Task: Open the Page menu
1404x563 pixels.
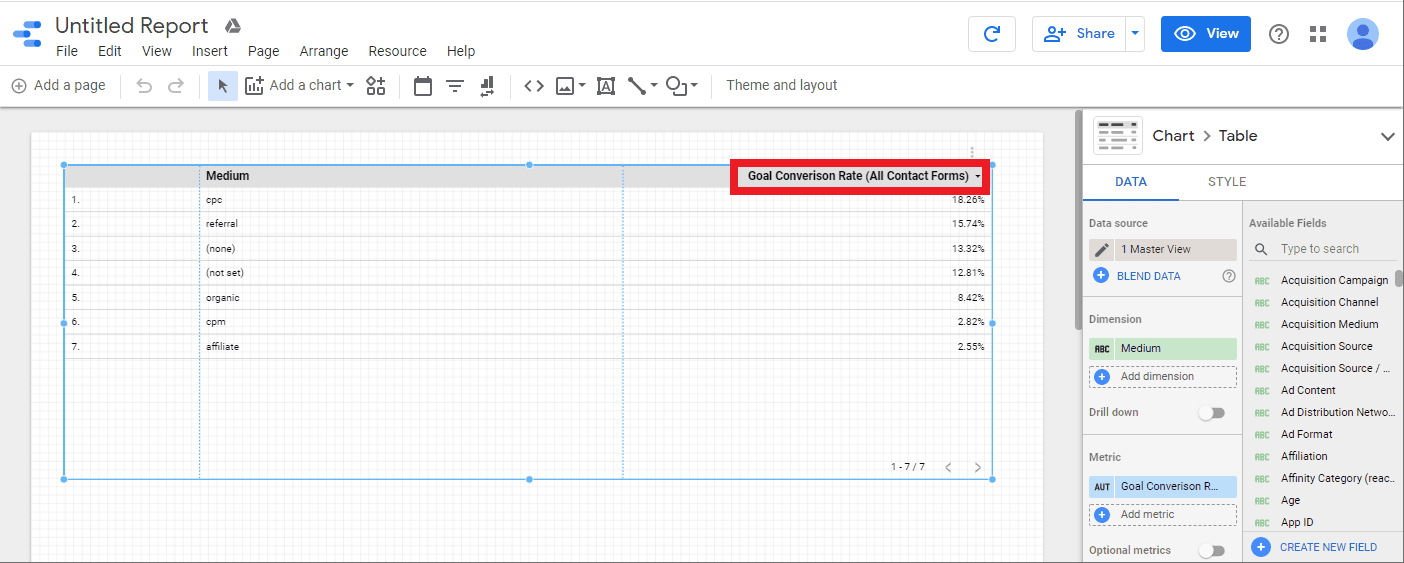Action: [x=264, y=51]
